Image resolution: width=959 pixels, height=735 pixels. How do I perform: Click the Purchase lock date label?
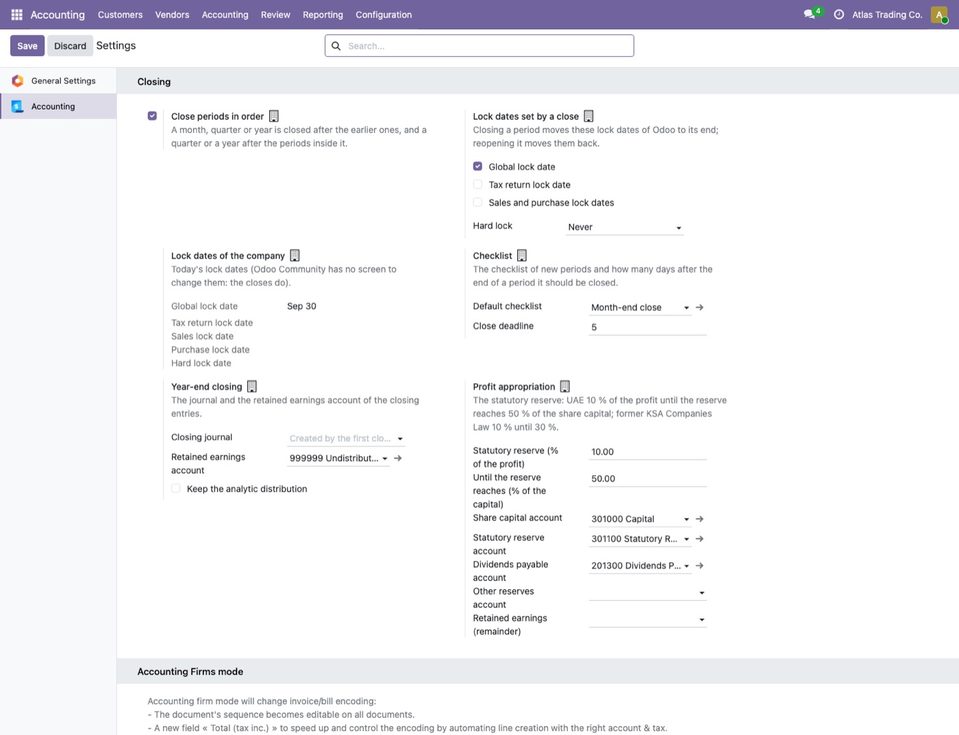(x=210, y=350)
